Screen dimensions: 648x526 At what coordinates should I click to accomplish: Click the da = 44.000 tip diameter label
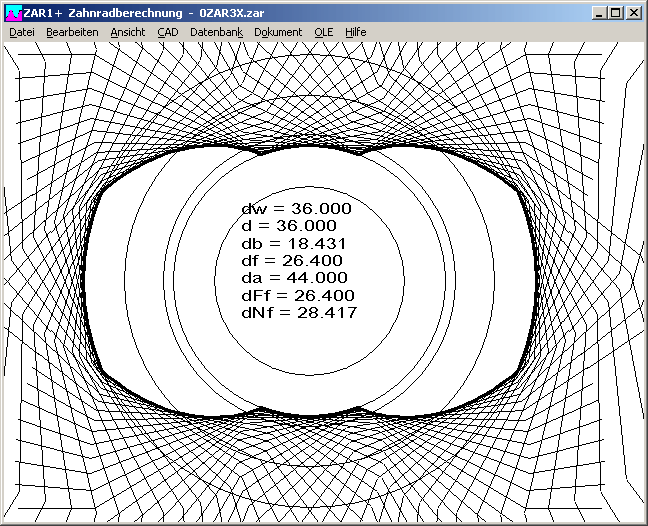[294, 278]
